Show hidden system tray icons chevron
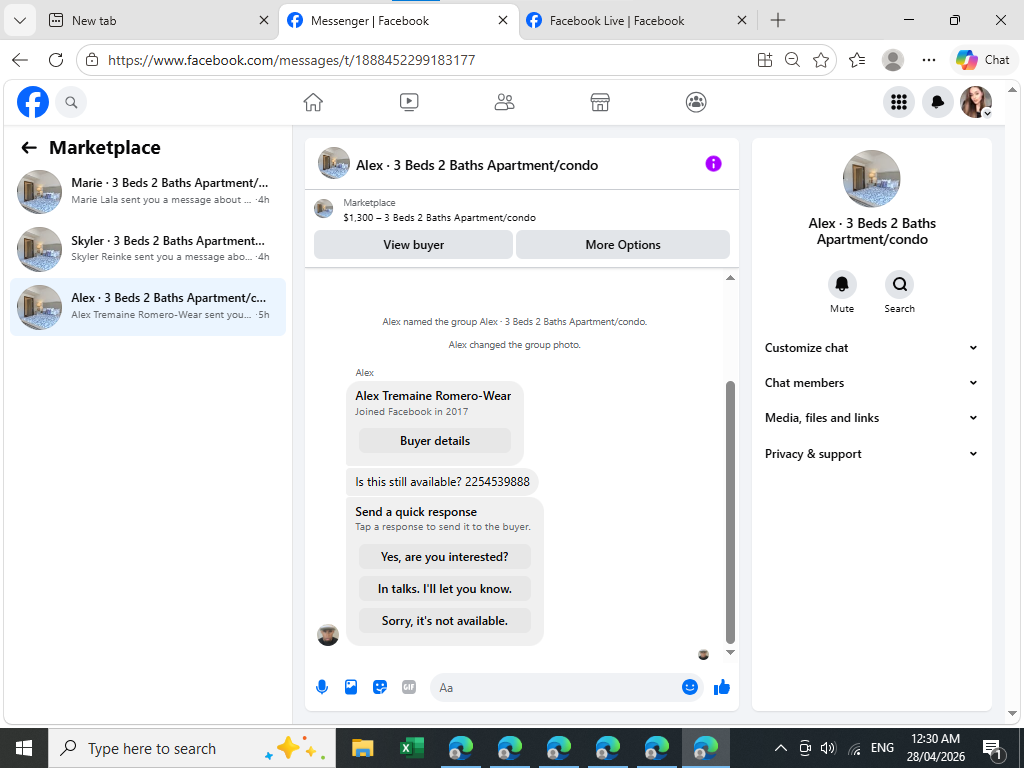1024x768 pixels. 780,748
